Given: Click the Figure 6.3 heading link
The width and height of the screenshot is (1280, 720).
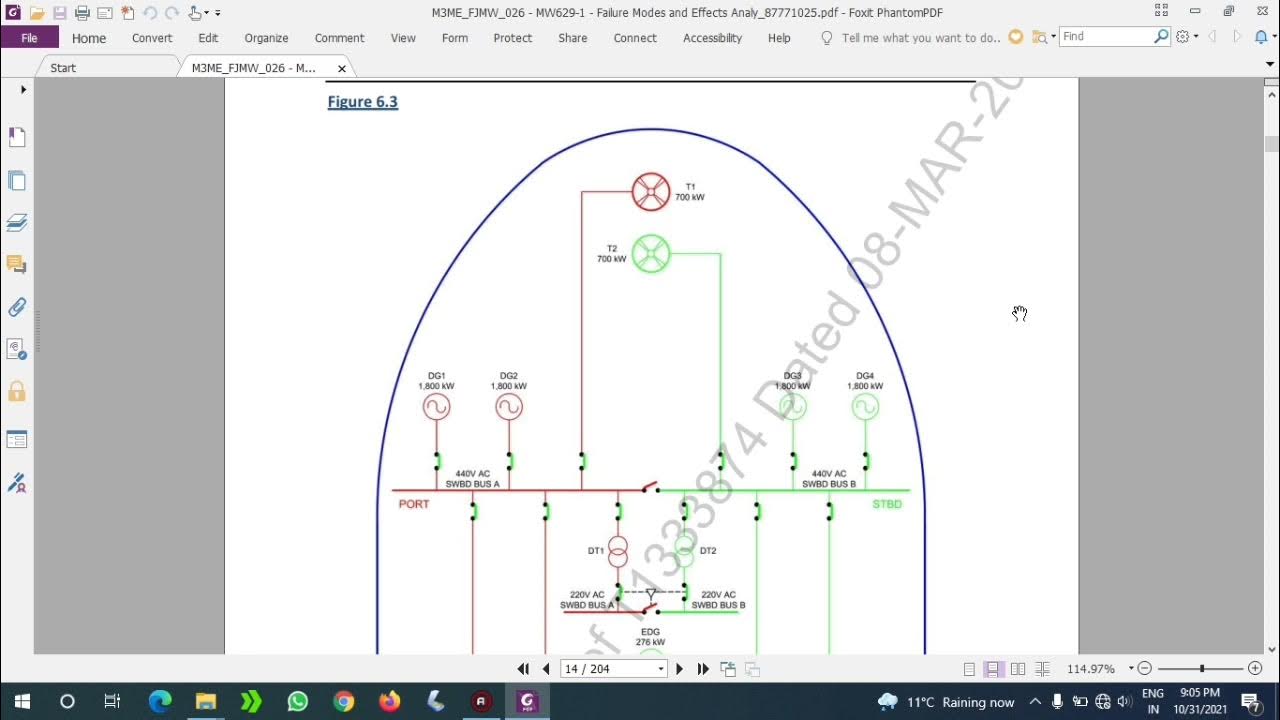Looking at the screenshot, I should click(362, 102).
